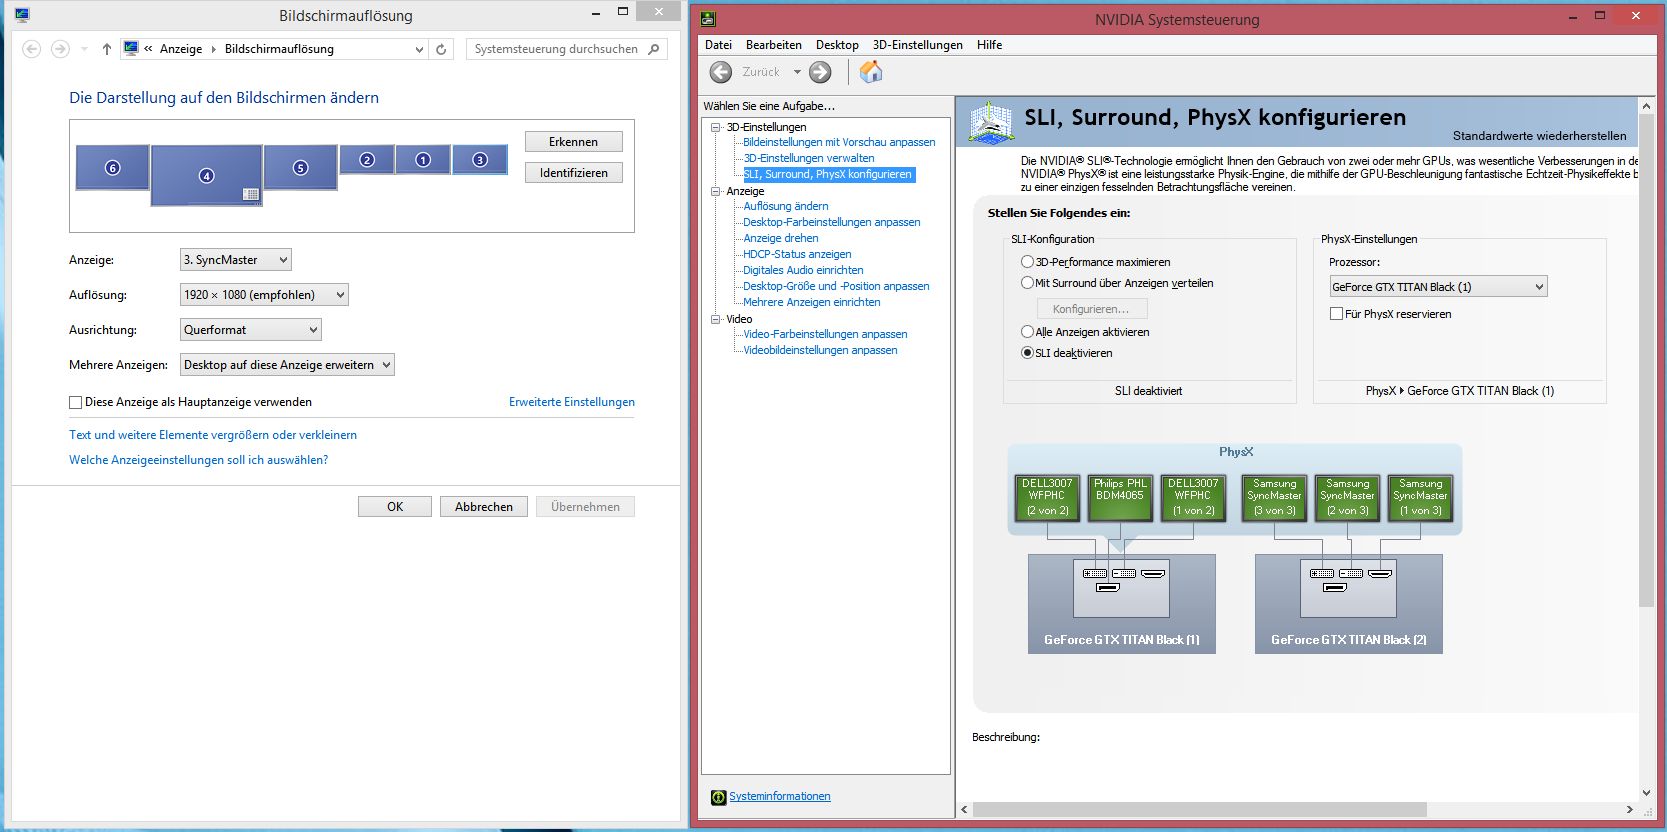Viewport: 1667px width, 832px height.
Task: Click the search magnifier in Systemsteuerung durchsuchen
Action: click(x=654, y=49)
